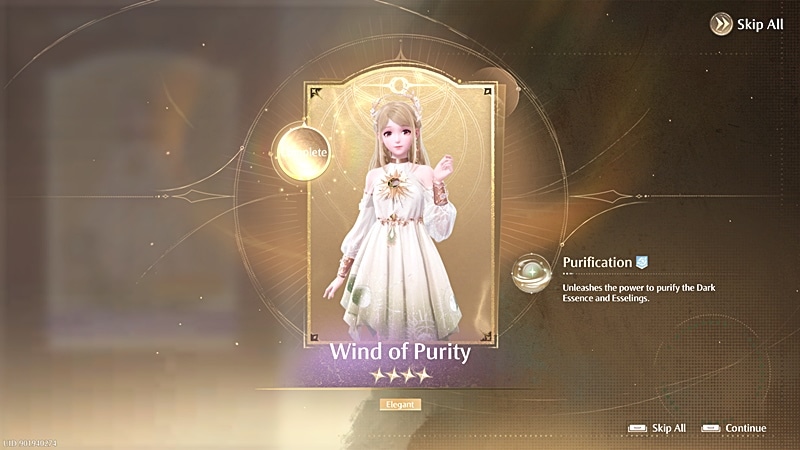Click the sun emblem on the dress
Screen dimensions: 800x450
pos(394,186)
